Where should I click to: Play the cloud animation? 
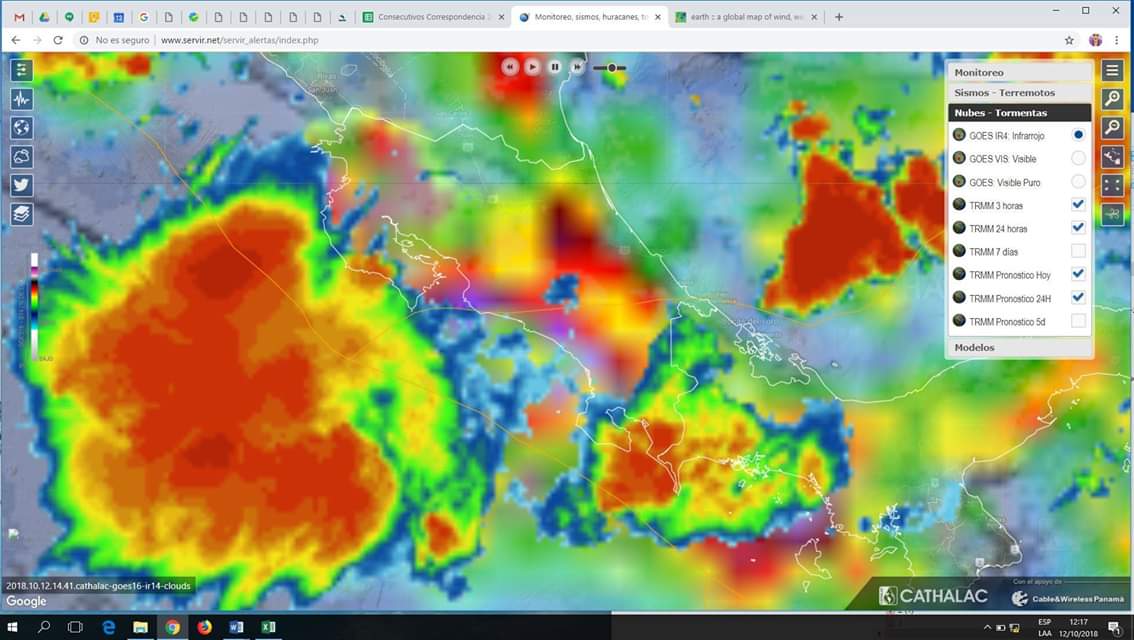pyautogui.click(x=532, y=67)
